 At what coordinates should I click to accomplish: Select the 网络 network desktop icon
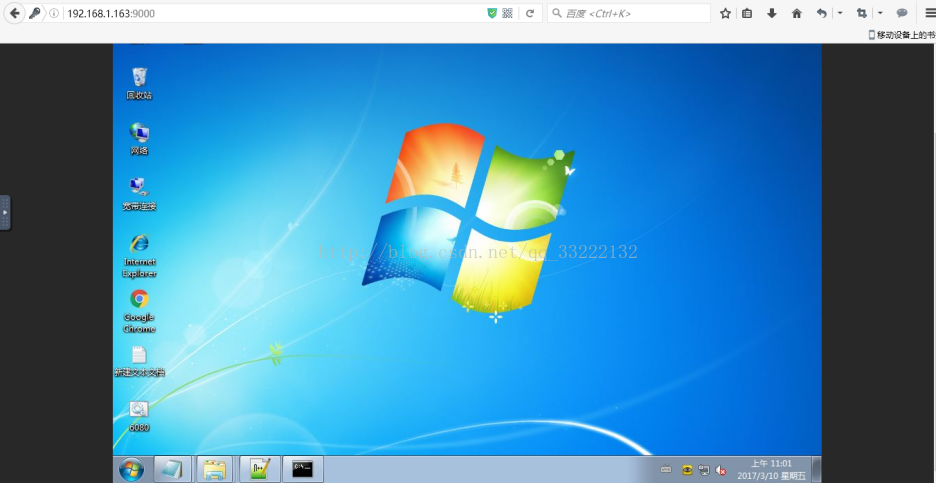[x=139, y=139]
